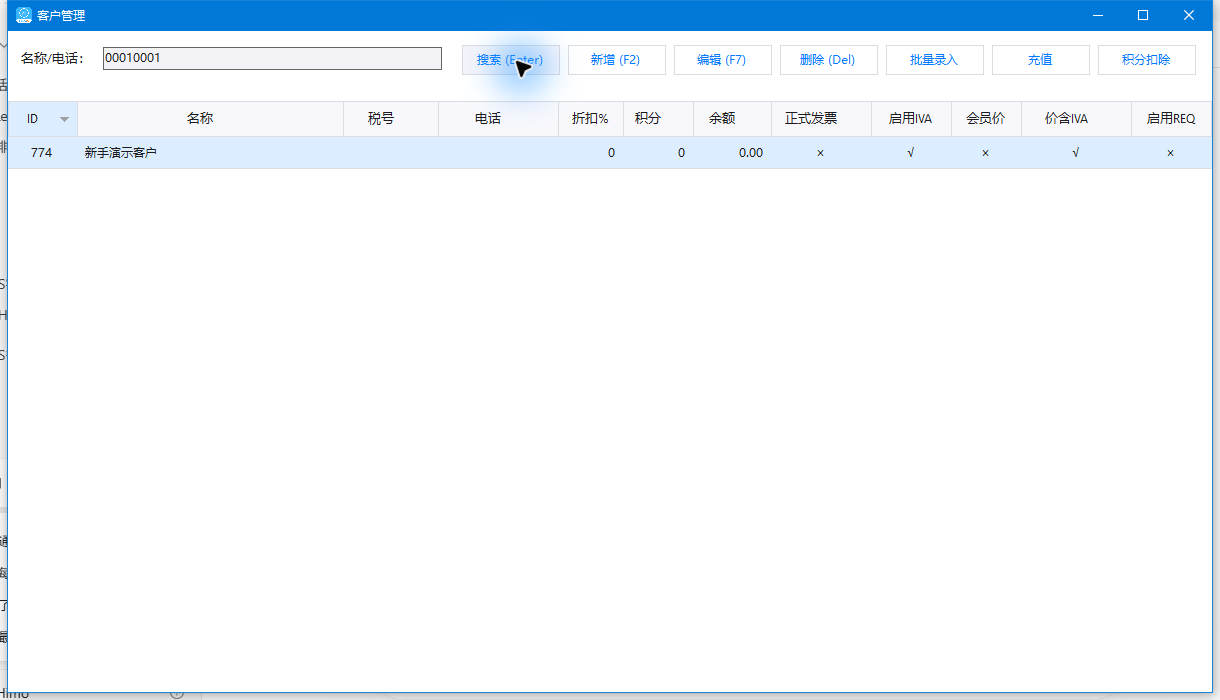The width and height of the screenshot is (1220, 700).
Task: Close the 客户管理 window
Action: pos(1189,15)
